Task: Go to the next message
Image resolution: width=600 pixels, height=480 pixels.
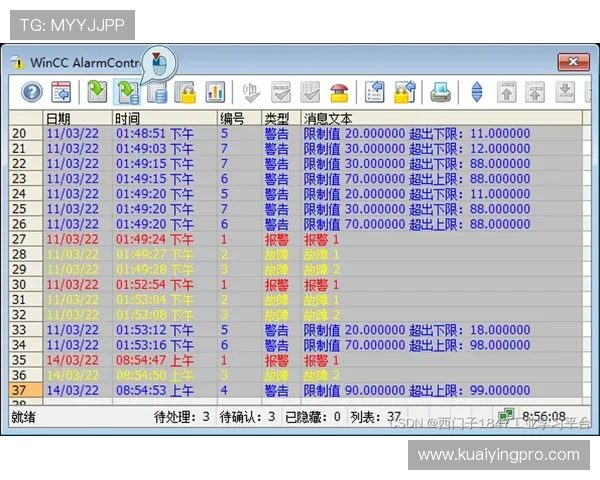Action: coord(565,92)
